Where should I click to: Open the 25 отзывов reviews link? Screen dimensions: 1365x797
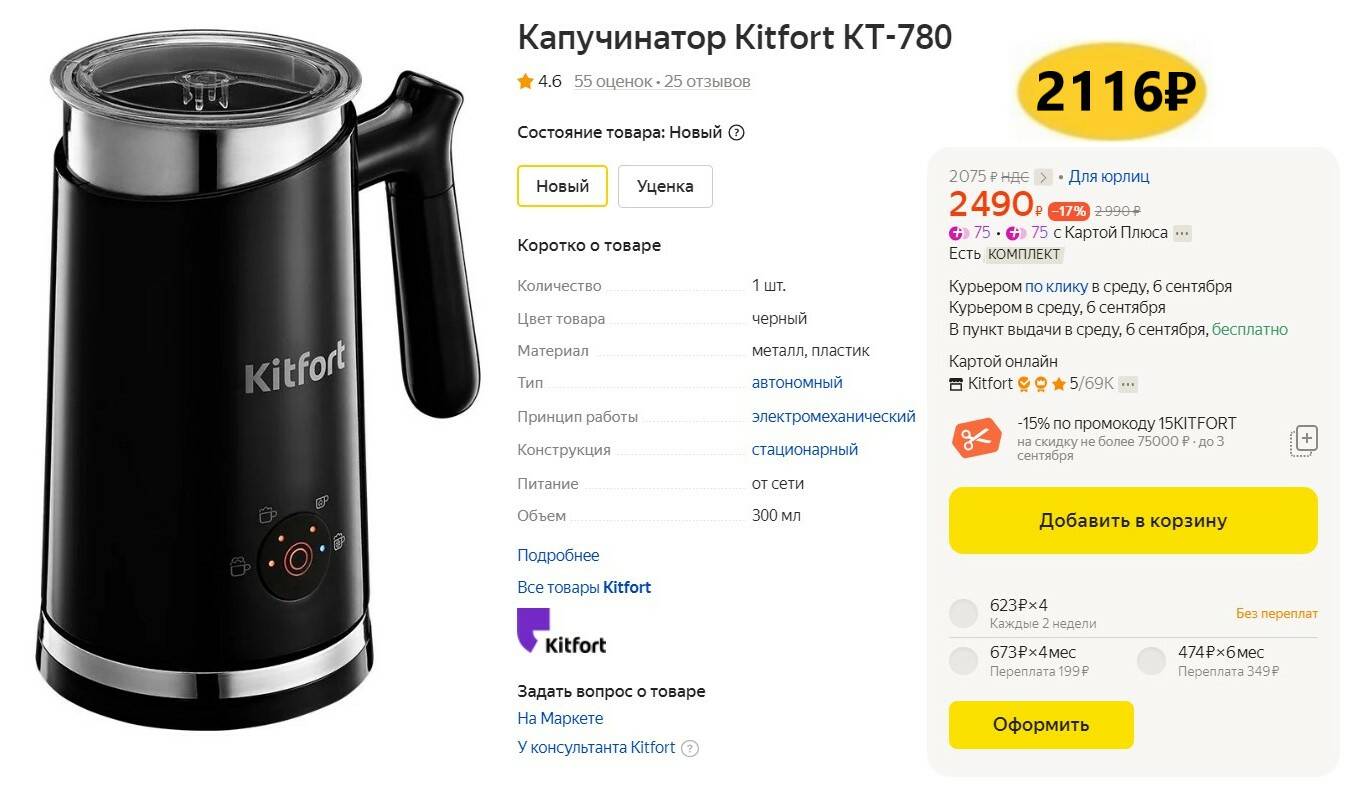pos(707,82)
